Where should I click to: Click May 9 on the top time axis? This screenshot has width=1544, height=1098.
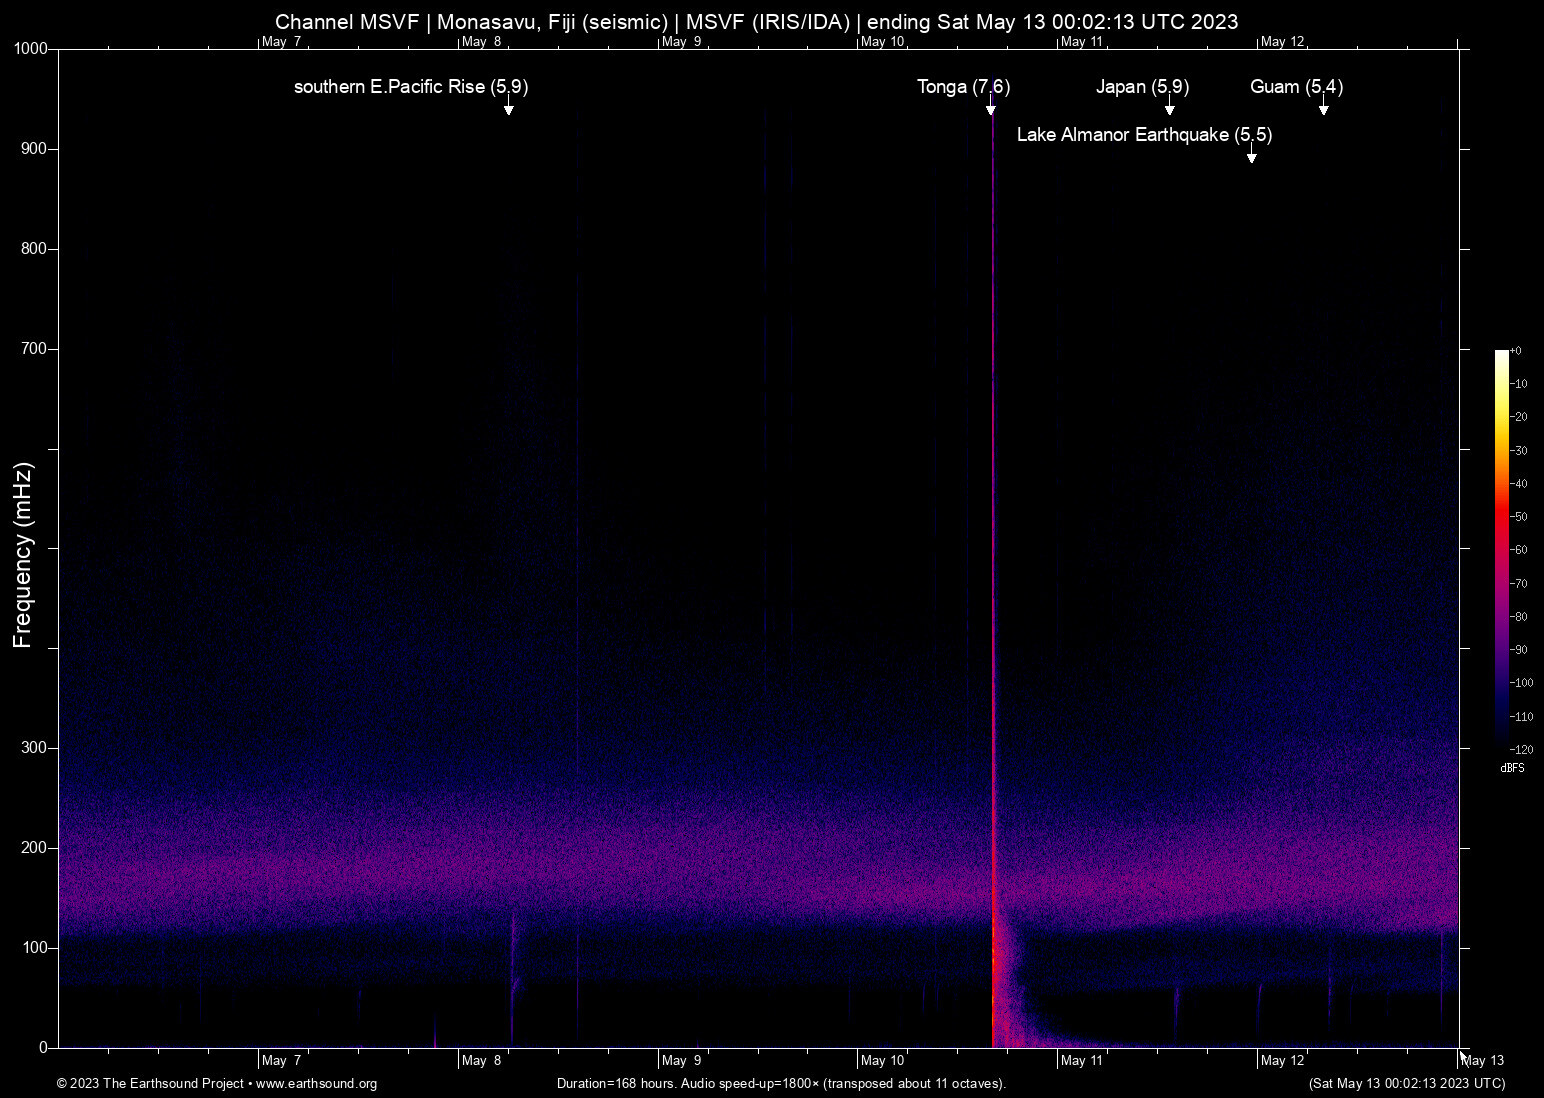(682, 42)
